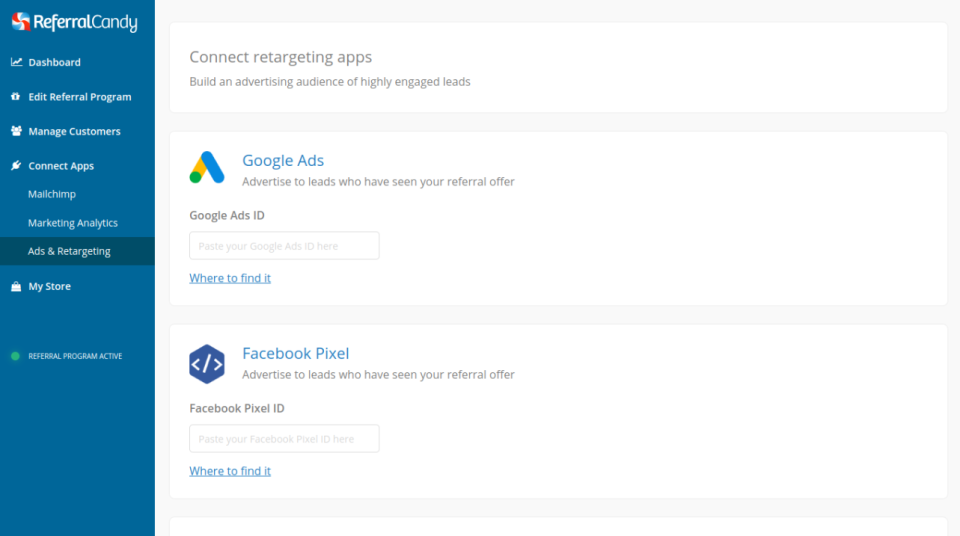The width and height of the screenshot is (960, 536).
Task: Click the Google Ads logo
Action: pos(207,168)
